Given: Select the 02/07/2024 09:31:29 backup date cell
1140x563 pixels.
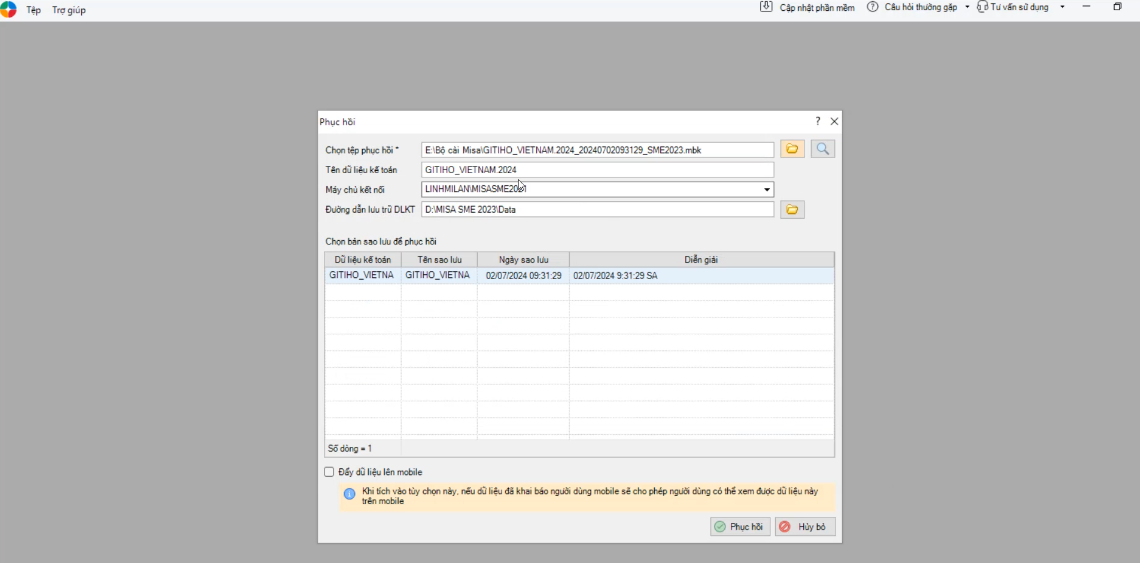Looking at the screenshot, I should pyautogui.click(x=523, y=276).
